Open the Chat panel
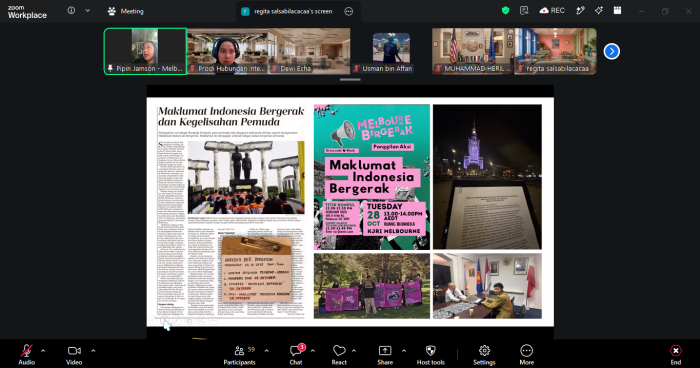Viewport: 700px width, 368px height. tap(296, 355)
